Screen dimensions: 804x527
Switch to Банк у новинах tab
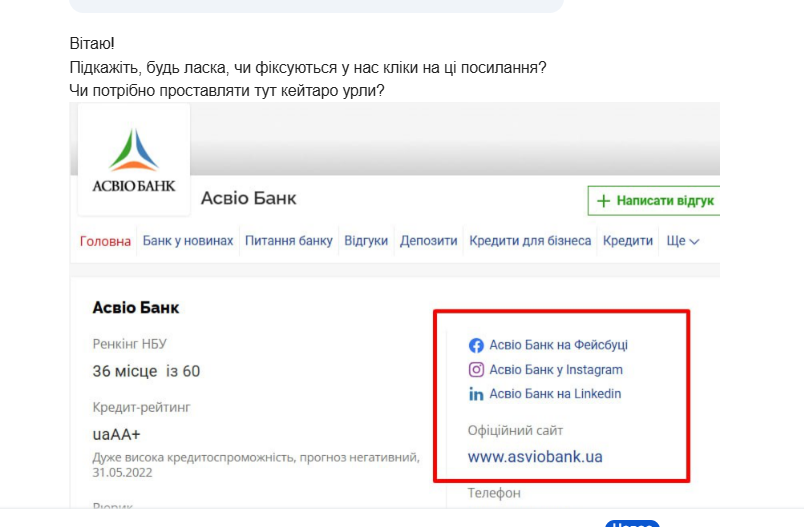tap(188, 241)
